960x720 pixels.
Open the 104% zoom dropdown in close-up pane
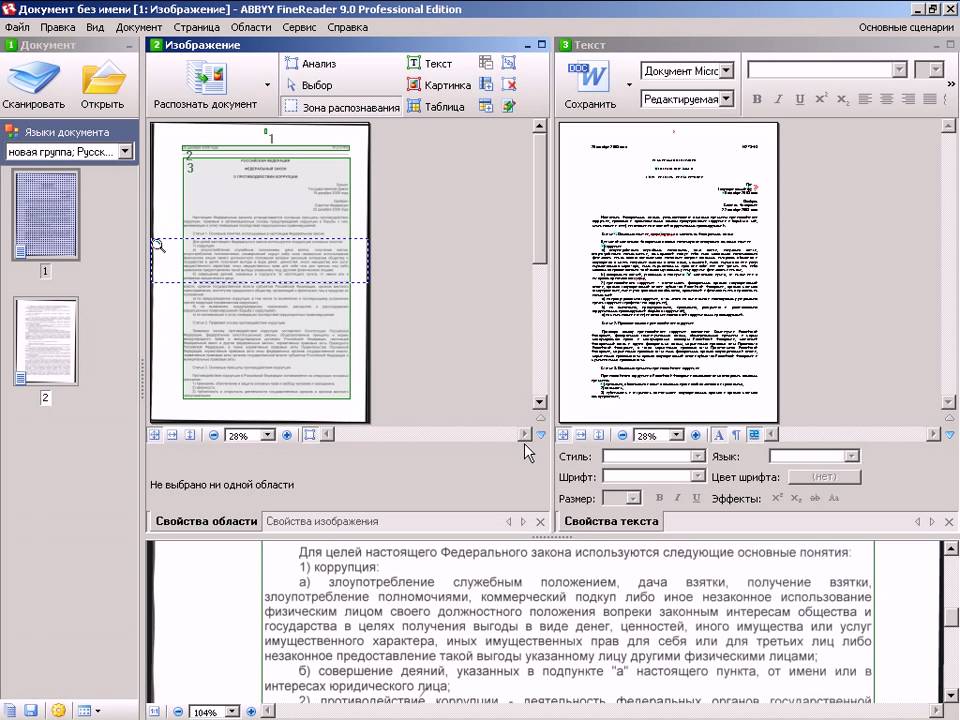pyautogui.click(x=233, y=711)
